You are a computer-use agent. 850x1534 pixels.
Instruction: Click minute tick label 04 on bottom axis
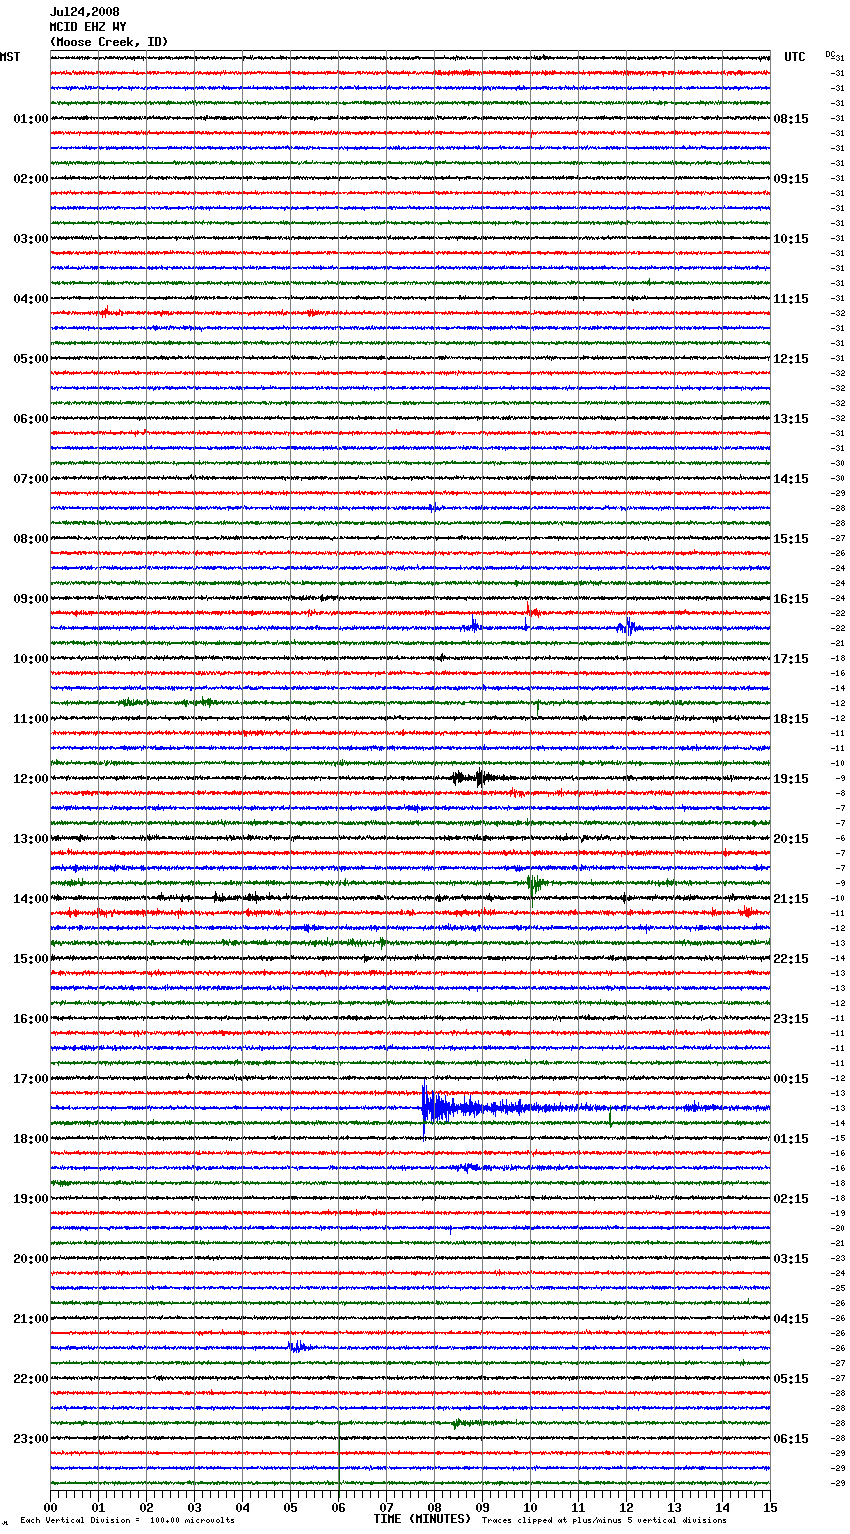(x=243, y=1507)
